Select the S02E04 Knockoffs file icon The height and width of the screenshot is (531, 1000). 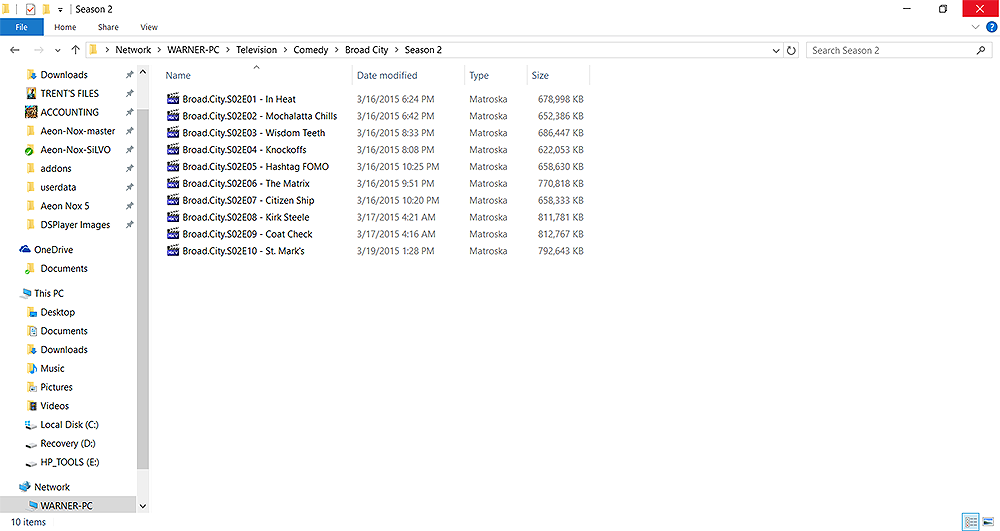click(x=173, y=149)
